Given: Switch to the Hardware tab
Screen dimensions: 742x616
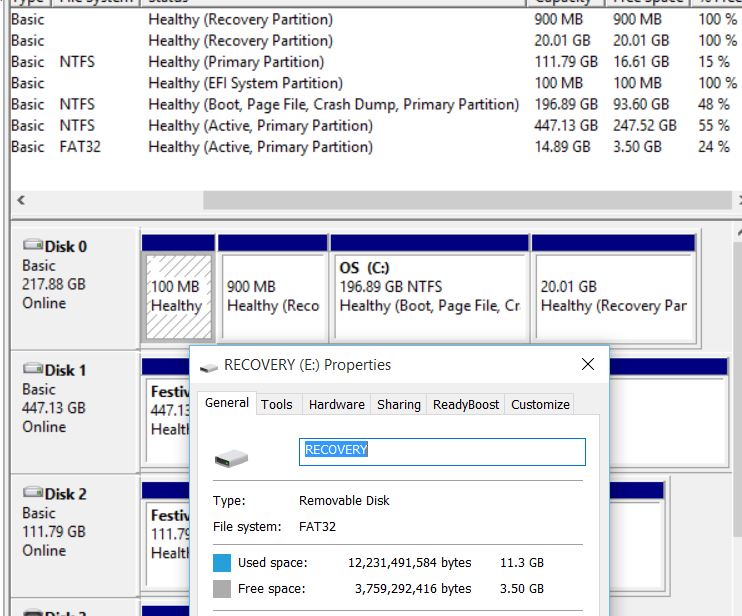Looking at the screenshot, I should (336, 405).
